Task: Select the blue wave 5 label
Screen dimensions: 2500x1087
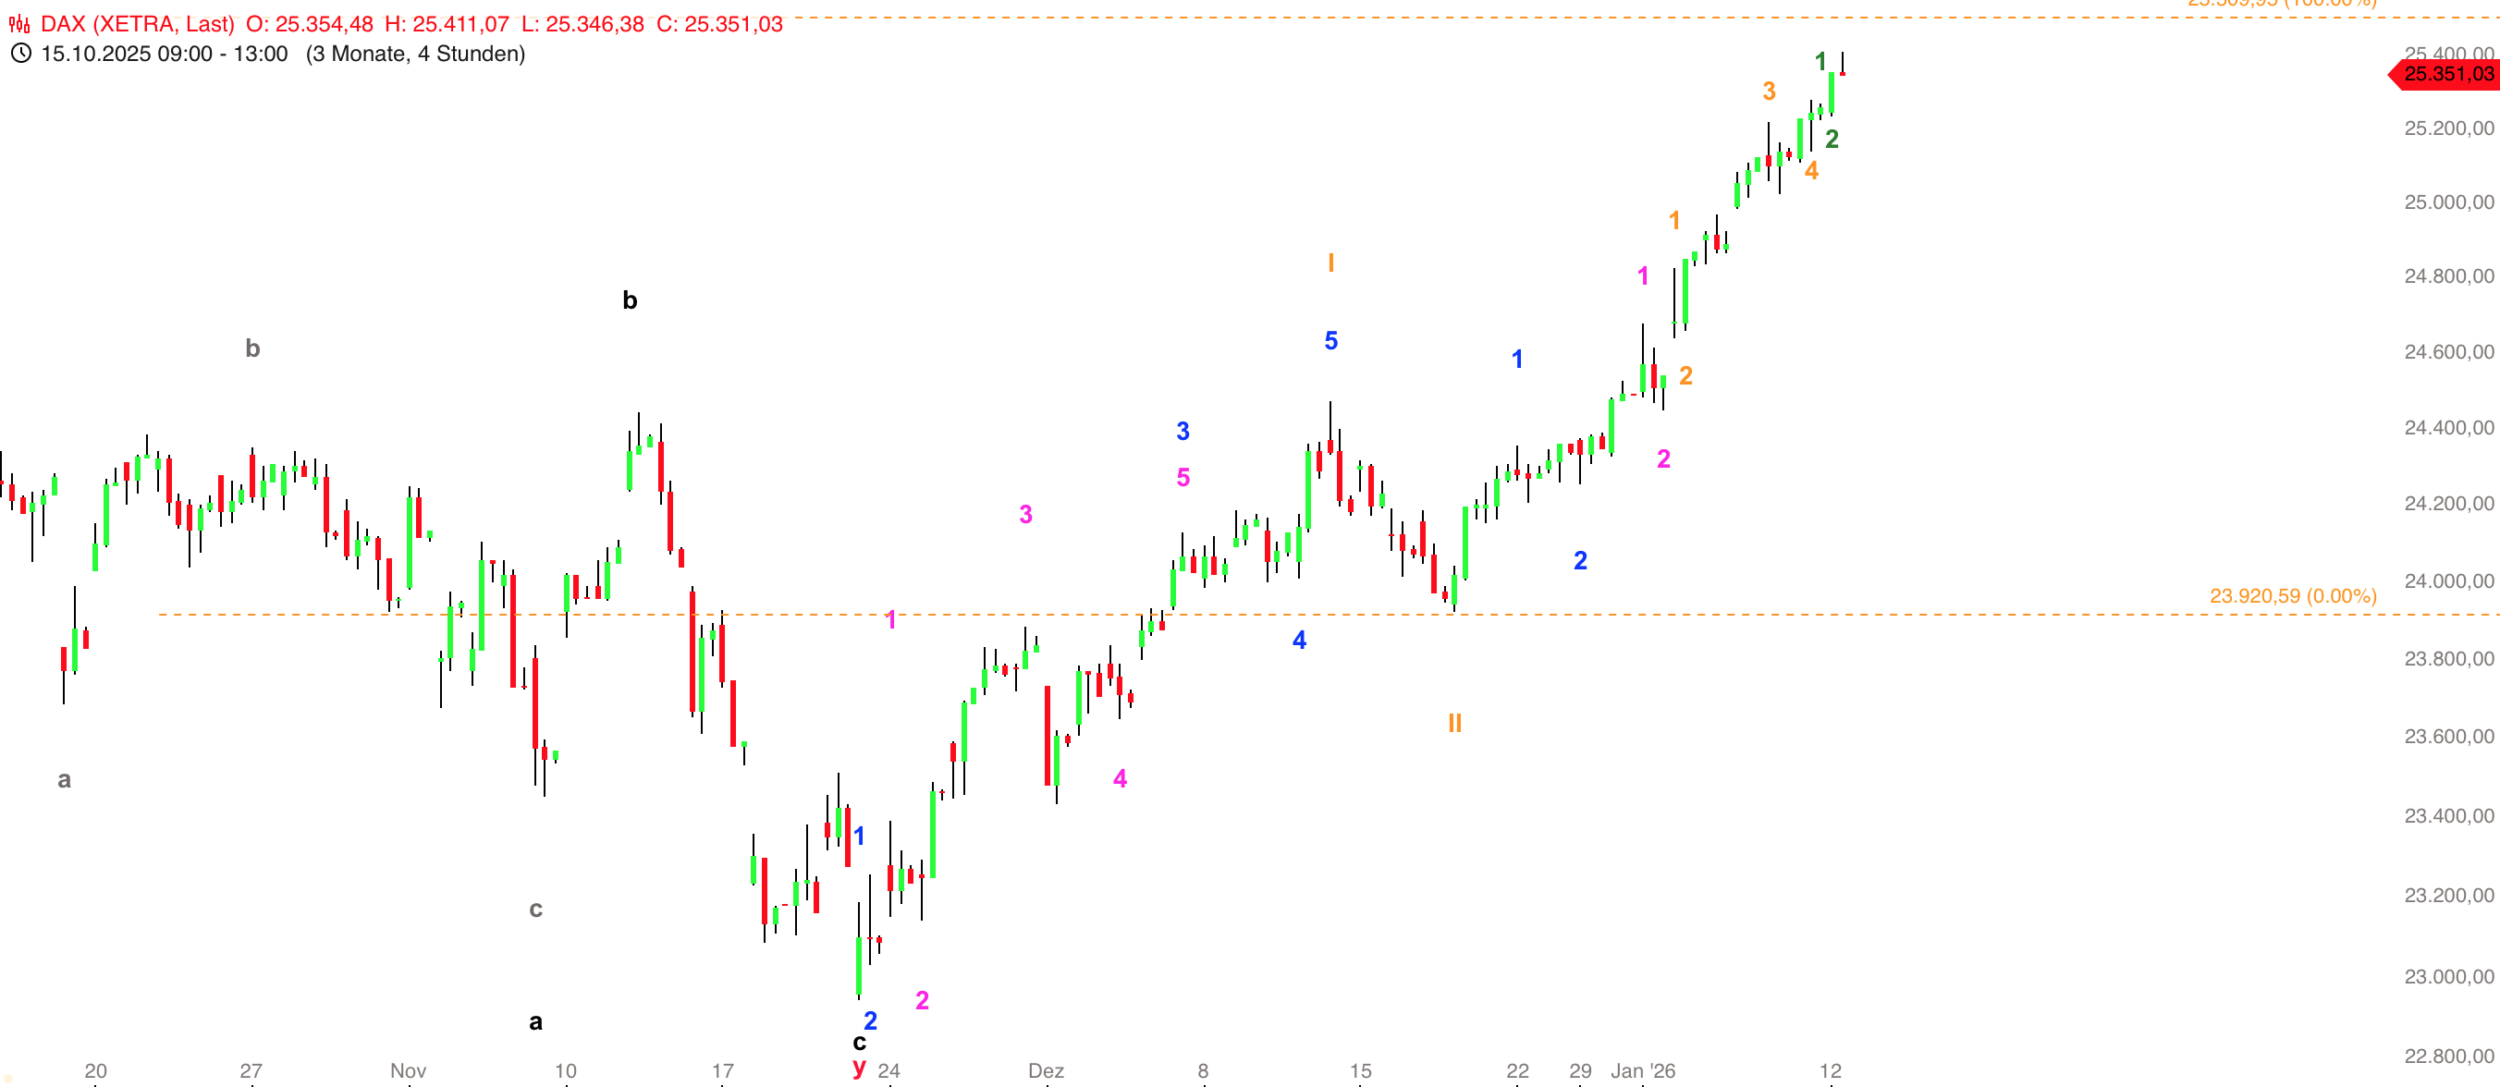Action: pyautogui.click(x=1330, y=341)
